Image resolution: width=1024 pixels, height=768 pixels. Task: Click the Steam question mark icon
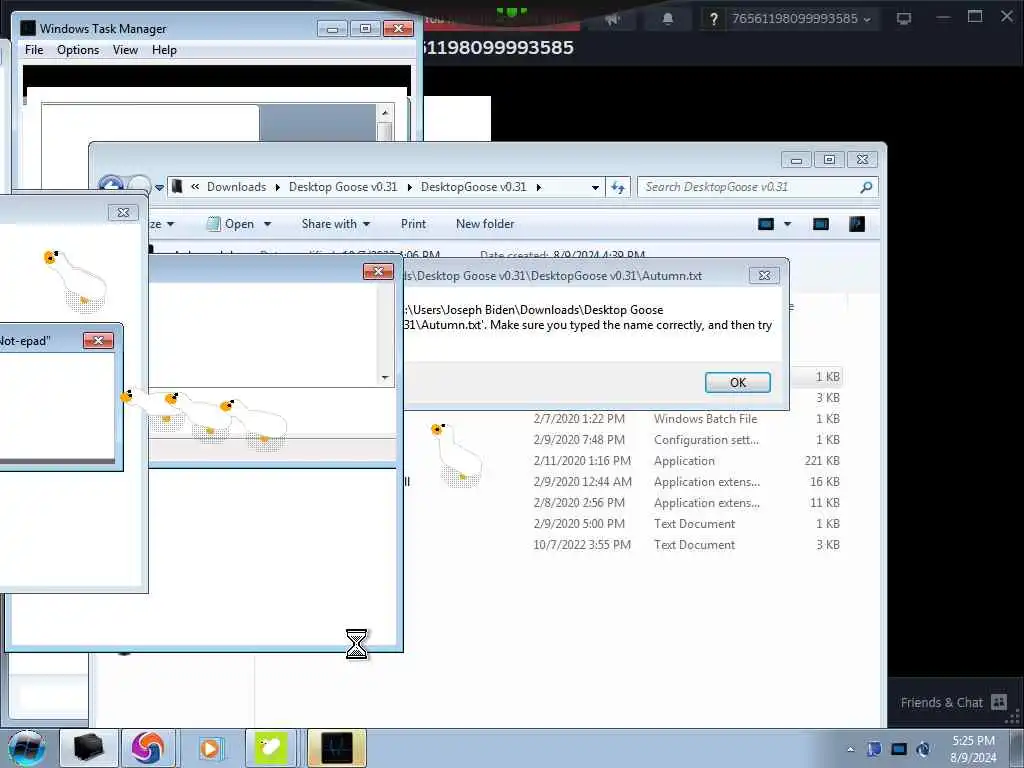[x=713, y=19]
